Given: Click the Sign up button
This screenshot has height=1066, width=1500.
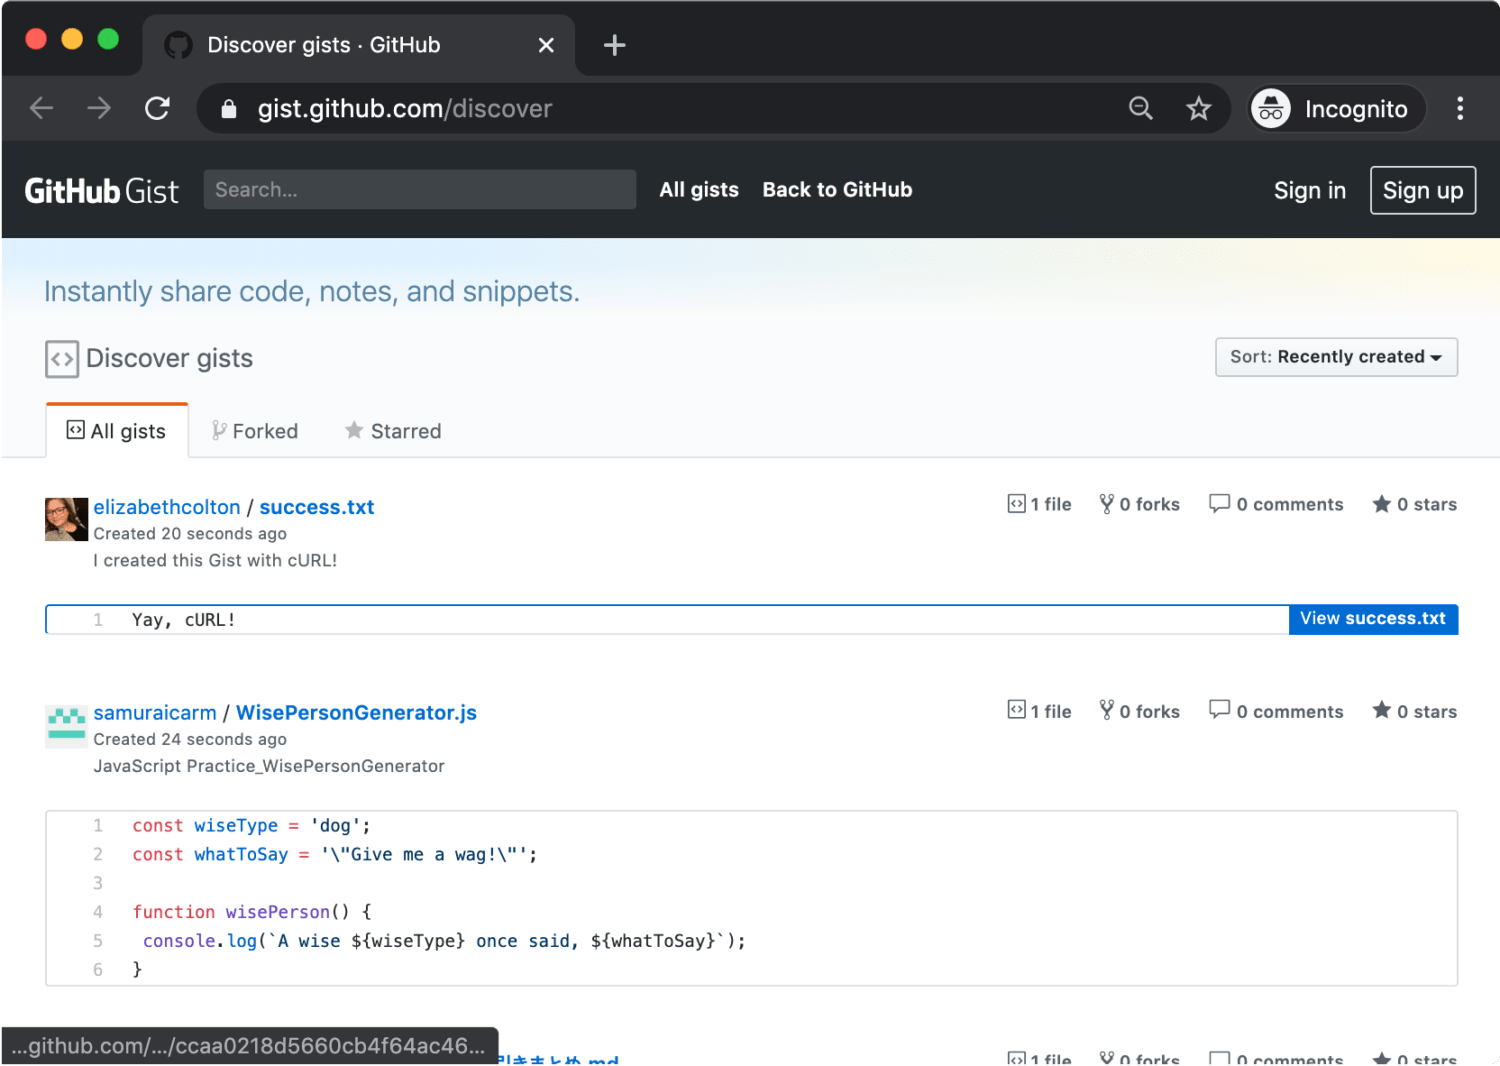Looking at the screenshot, I should tap(1422, 190).
